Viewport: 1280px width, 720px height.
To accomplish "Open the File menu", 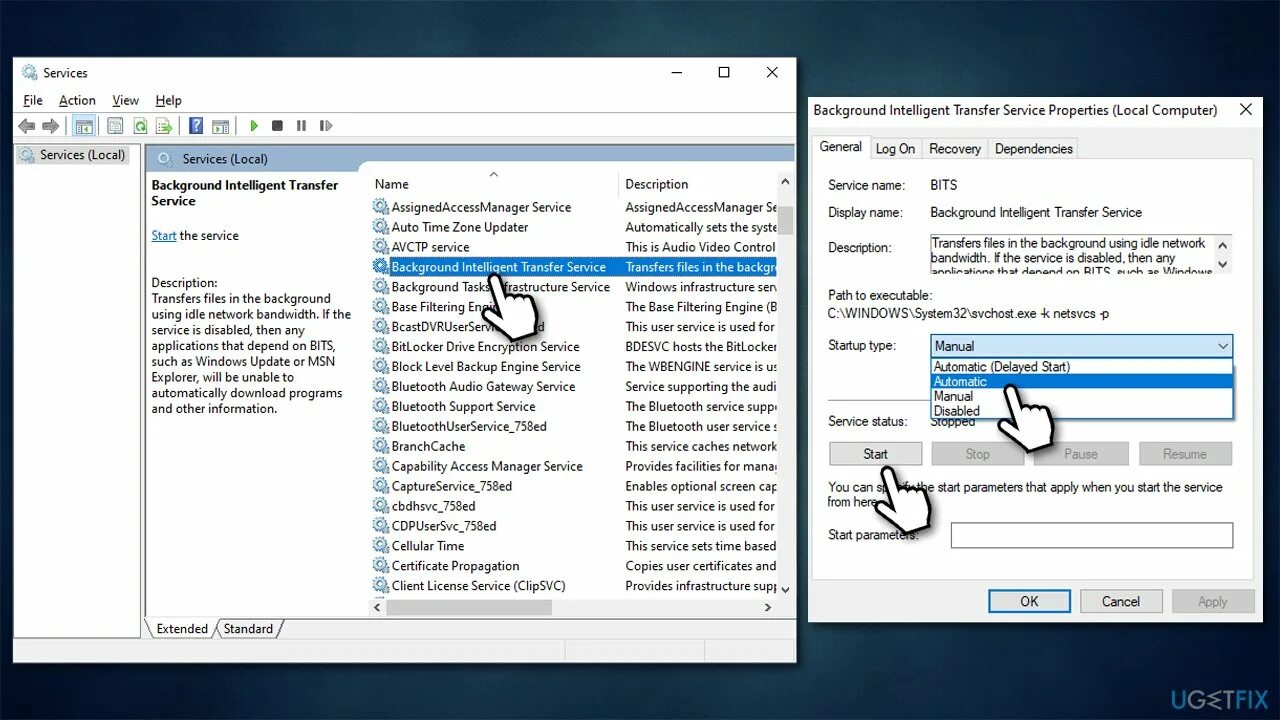I will point(33,100).
